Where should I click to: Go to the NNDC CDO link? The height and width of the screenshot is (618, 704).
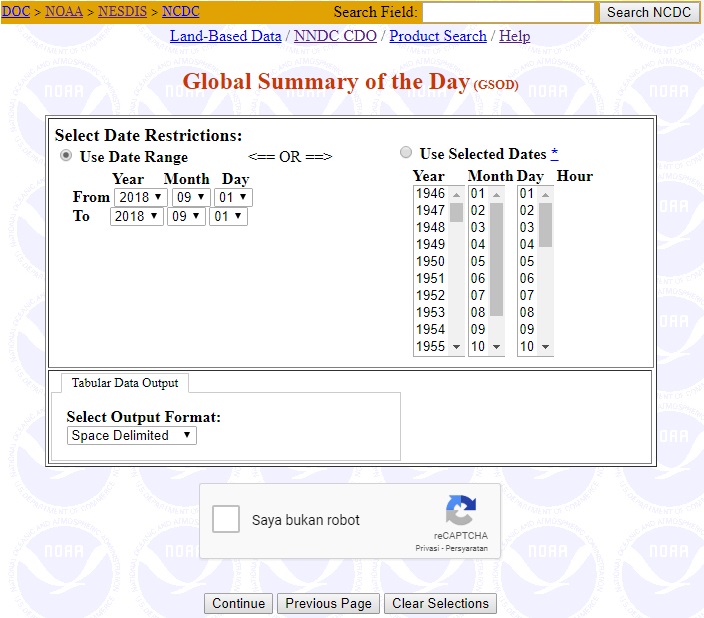[335, 36]
